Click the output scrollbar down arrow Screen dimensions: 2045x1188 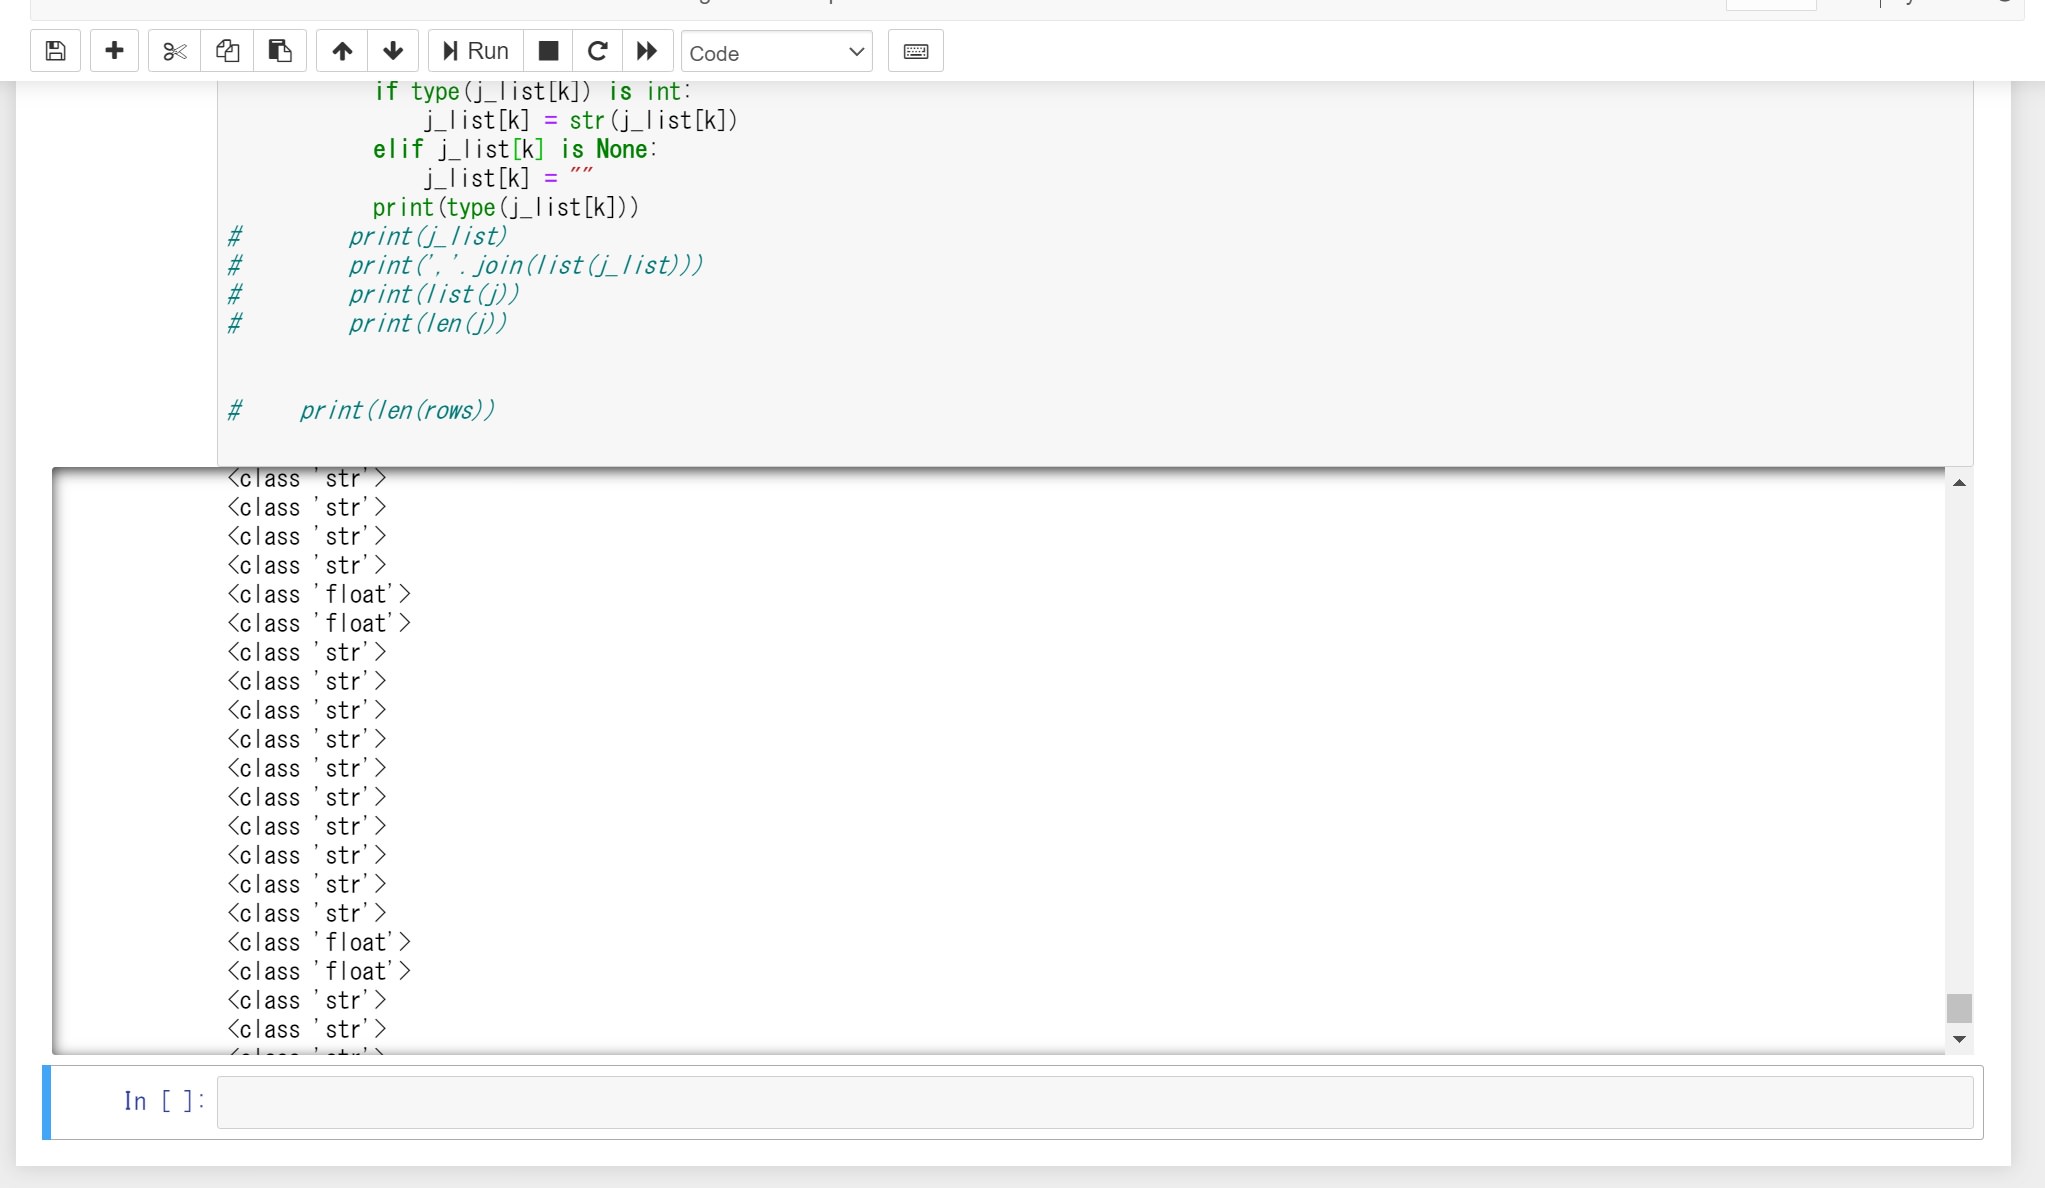coord(1959,1040)
